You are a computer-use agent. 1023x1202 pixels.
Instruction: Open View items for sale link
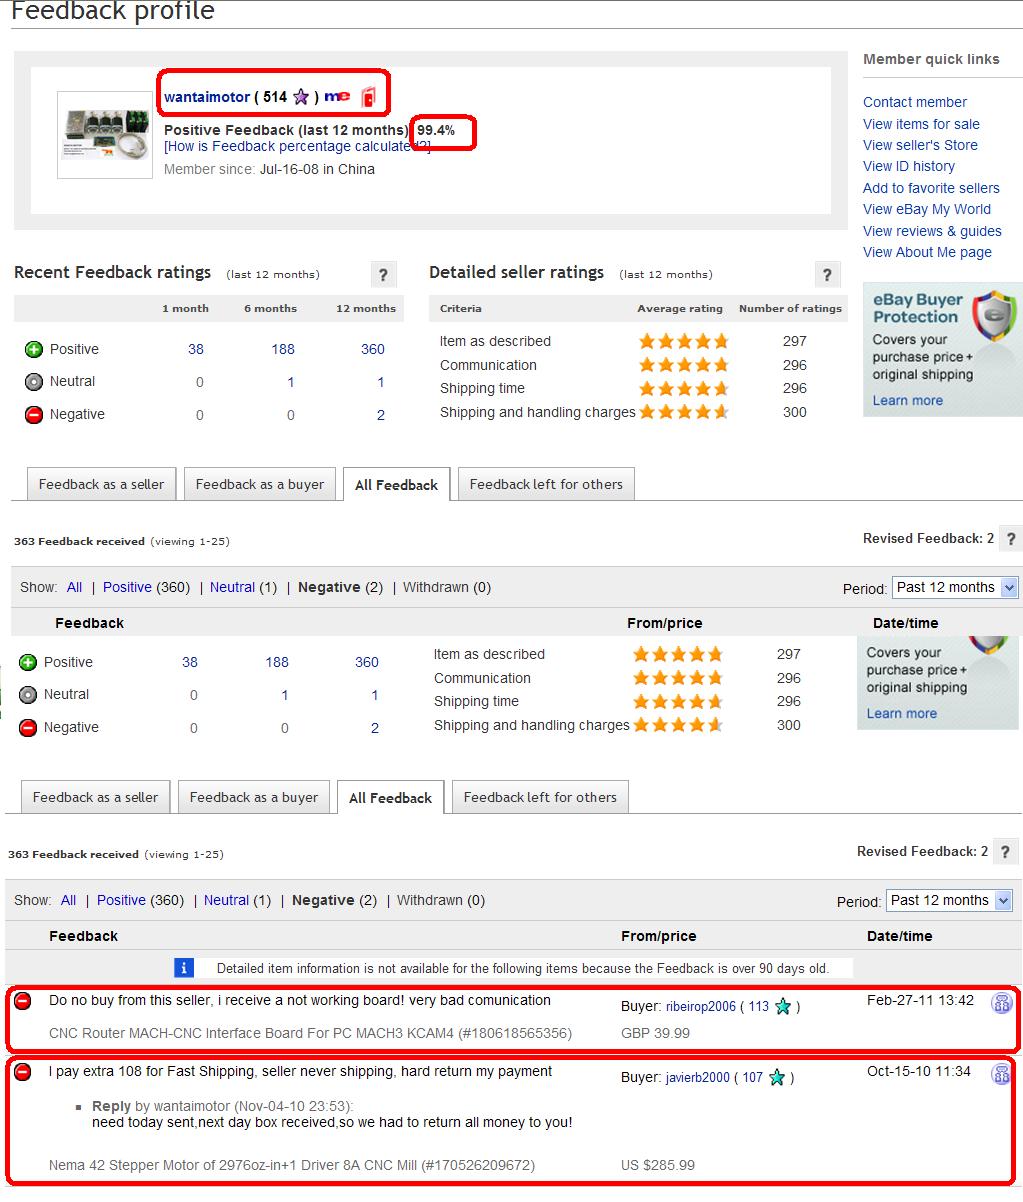pos(921,124)
